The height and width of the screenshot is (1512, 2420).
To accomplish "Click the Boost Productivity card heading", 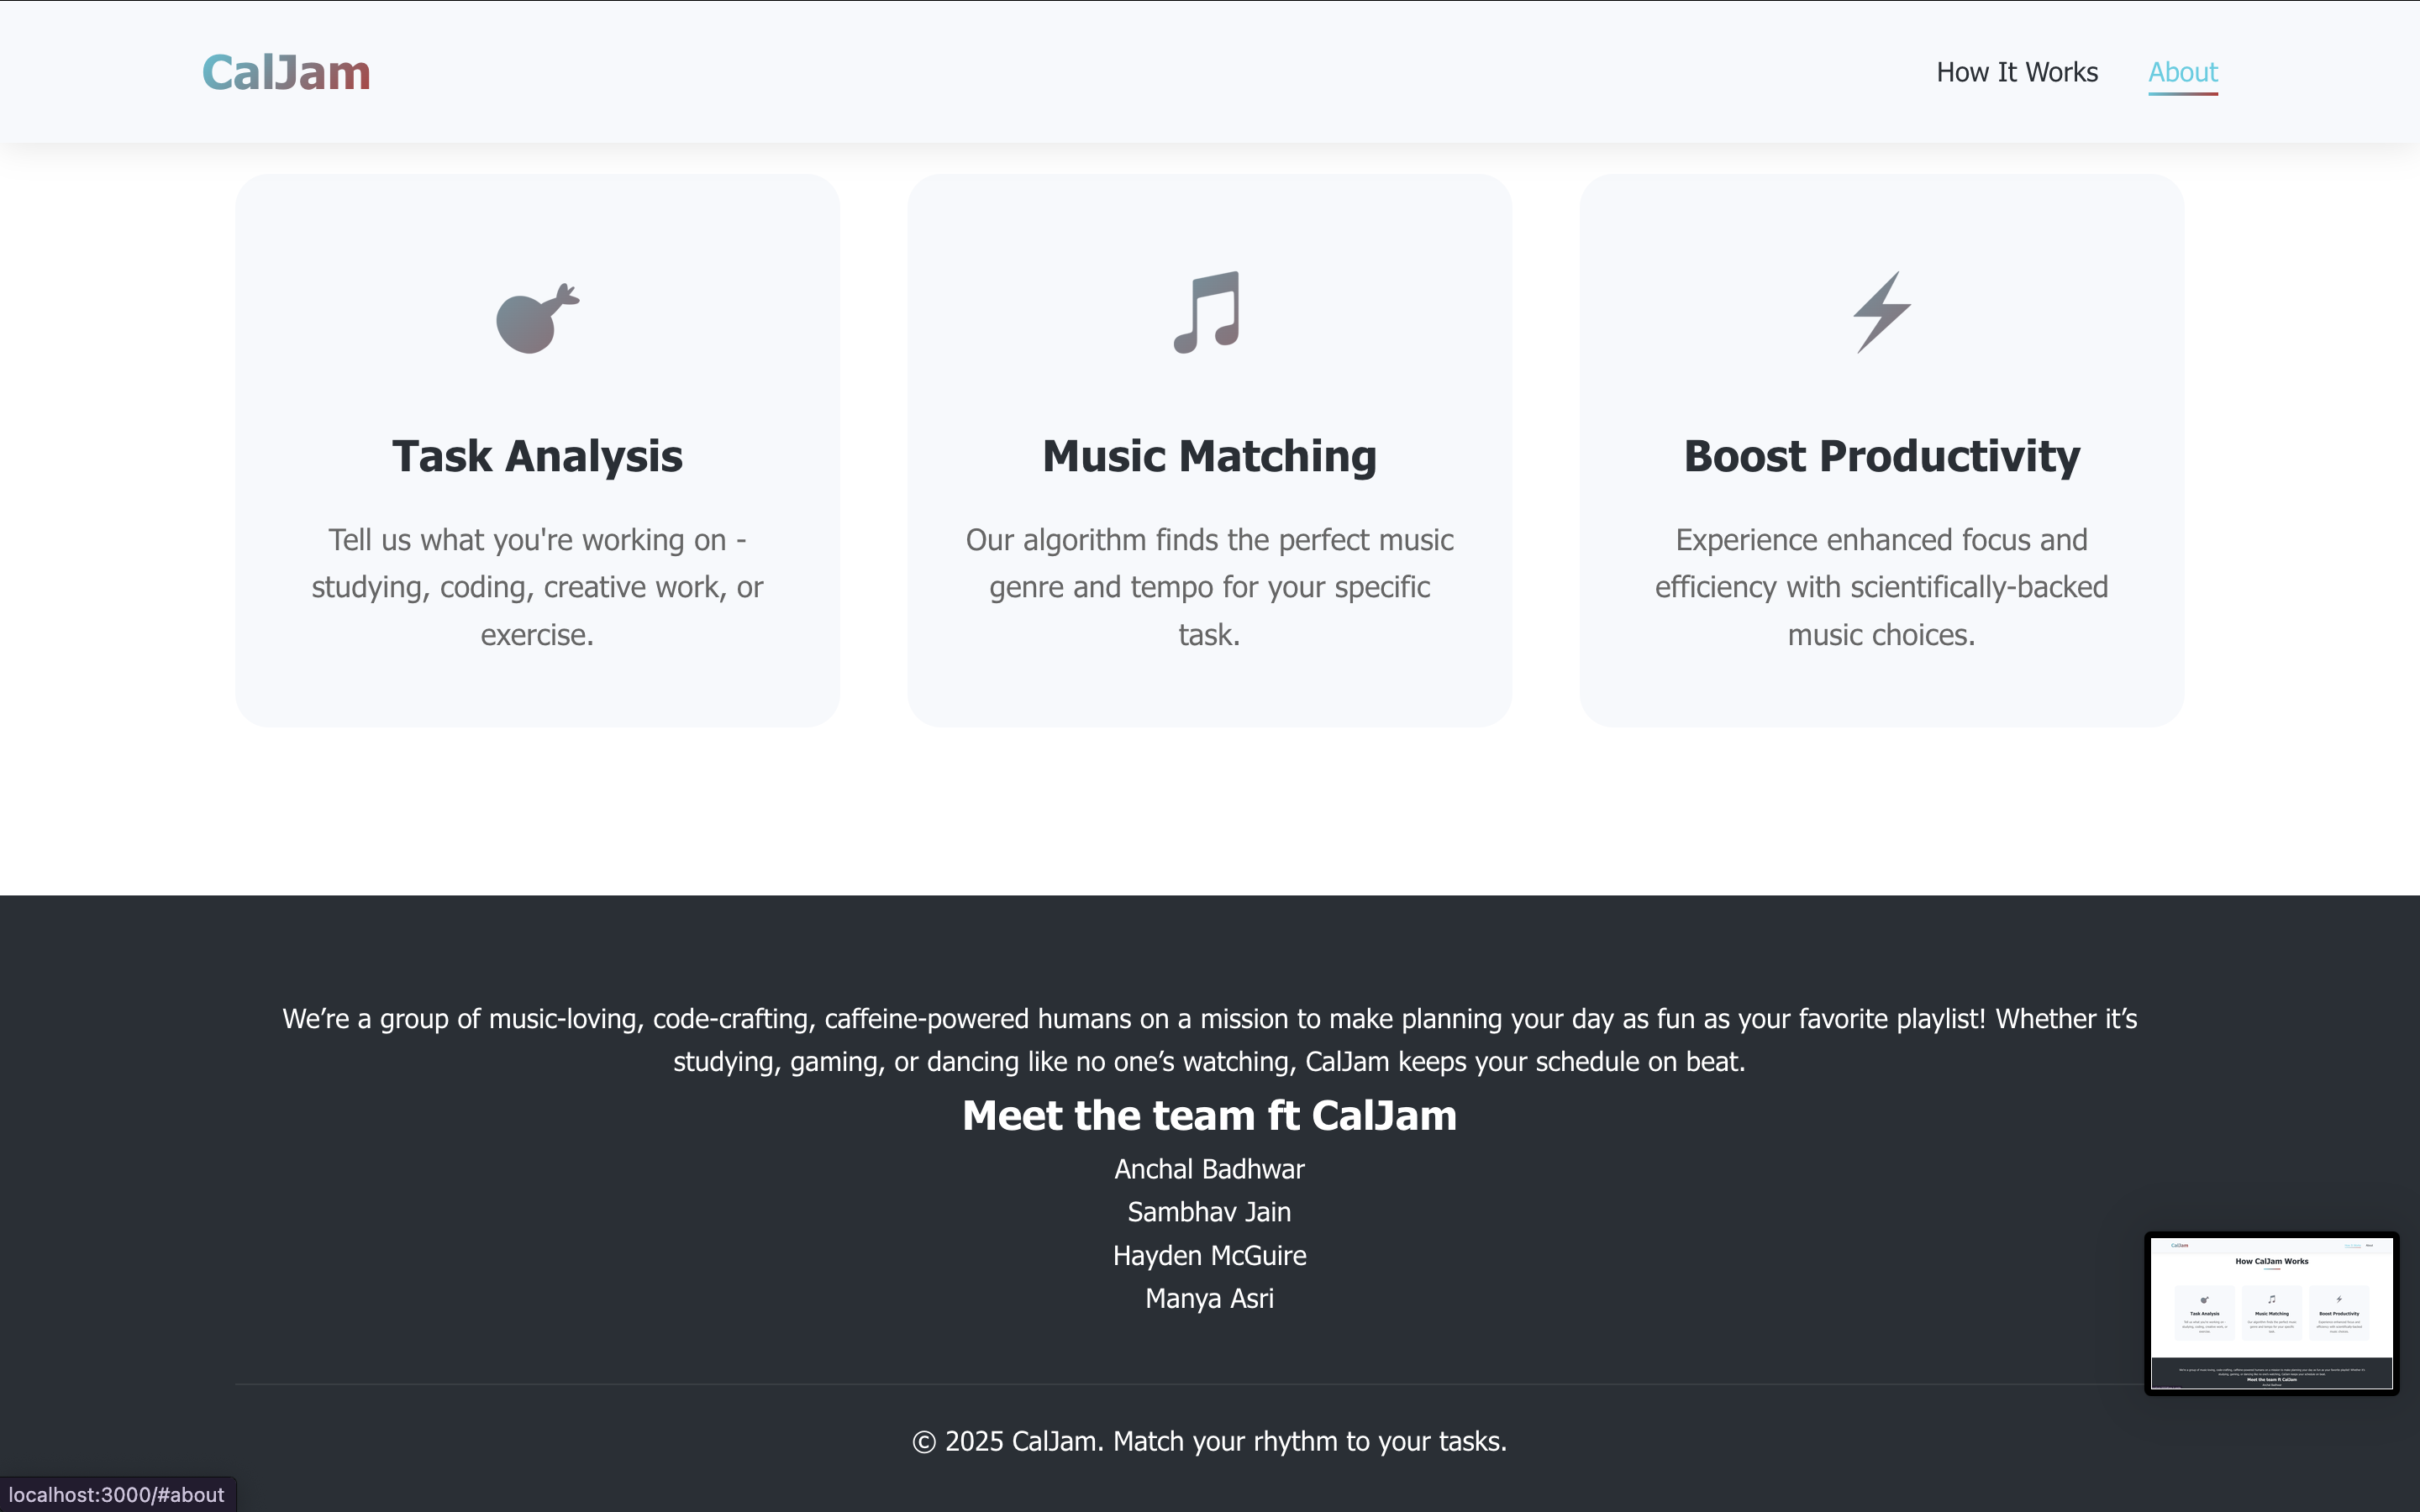I will click(1881, 456).
